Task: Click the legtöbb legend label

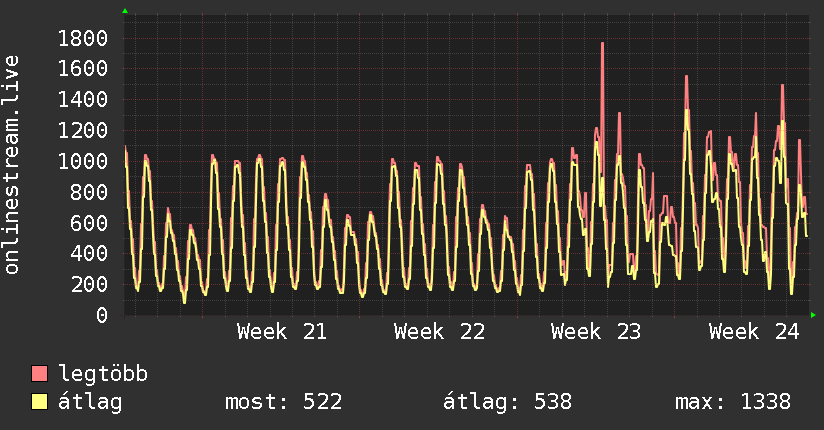Action: [103, 374]
